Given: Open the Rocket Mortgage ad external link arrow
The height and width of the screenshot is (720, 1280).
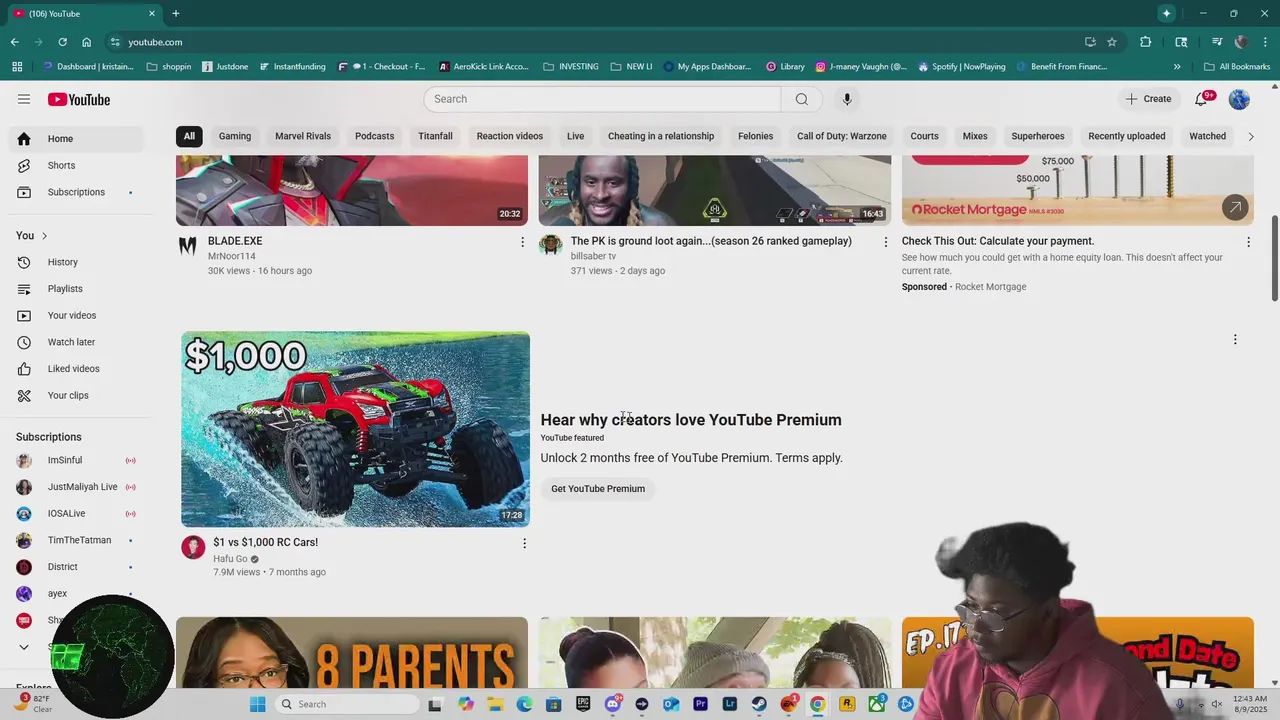Looking at the screenshot, I should tap(1235, 207).
